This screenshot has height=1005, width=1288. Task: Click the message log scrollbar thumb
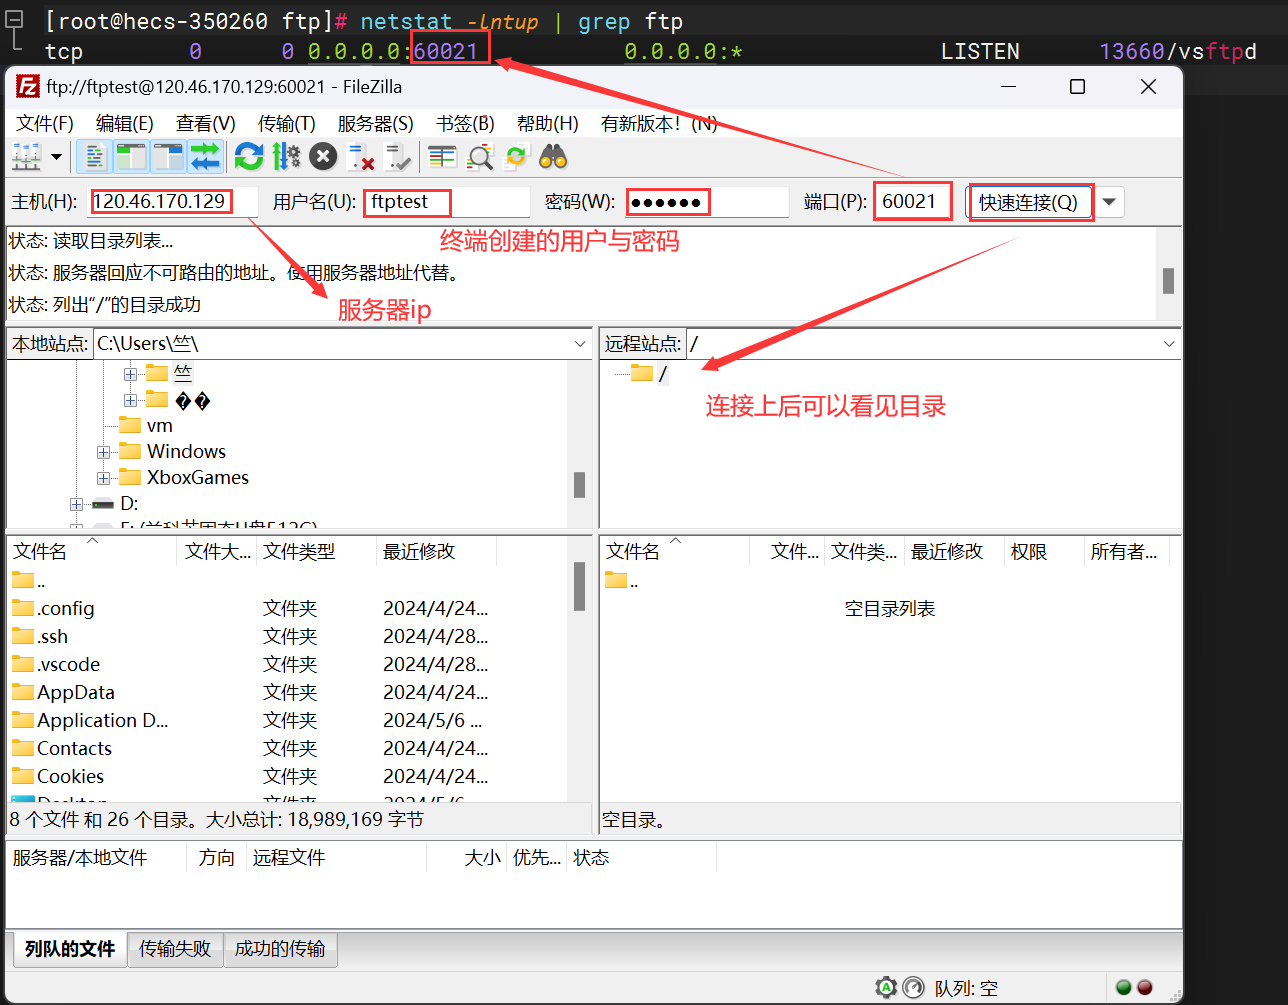click(x=1168, y=280)
